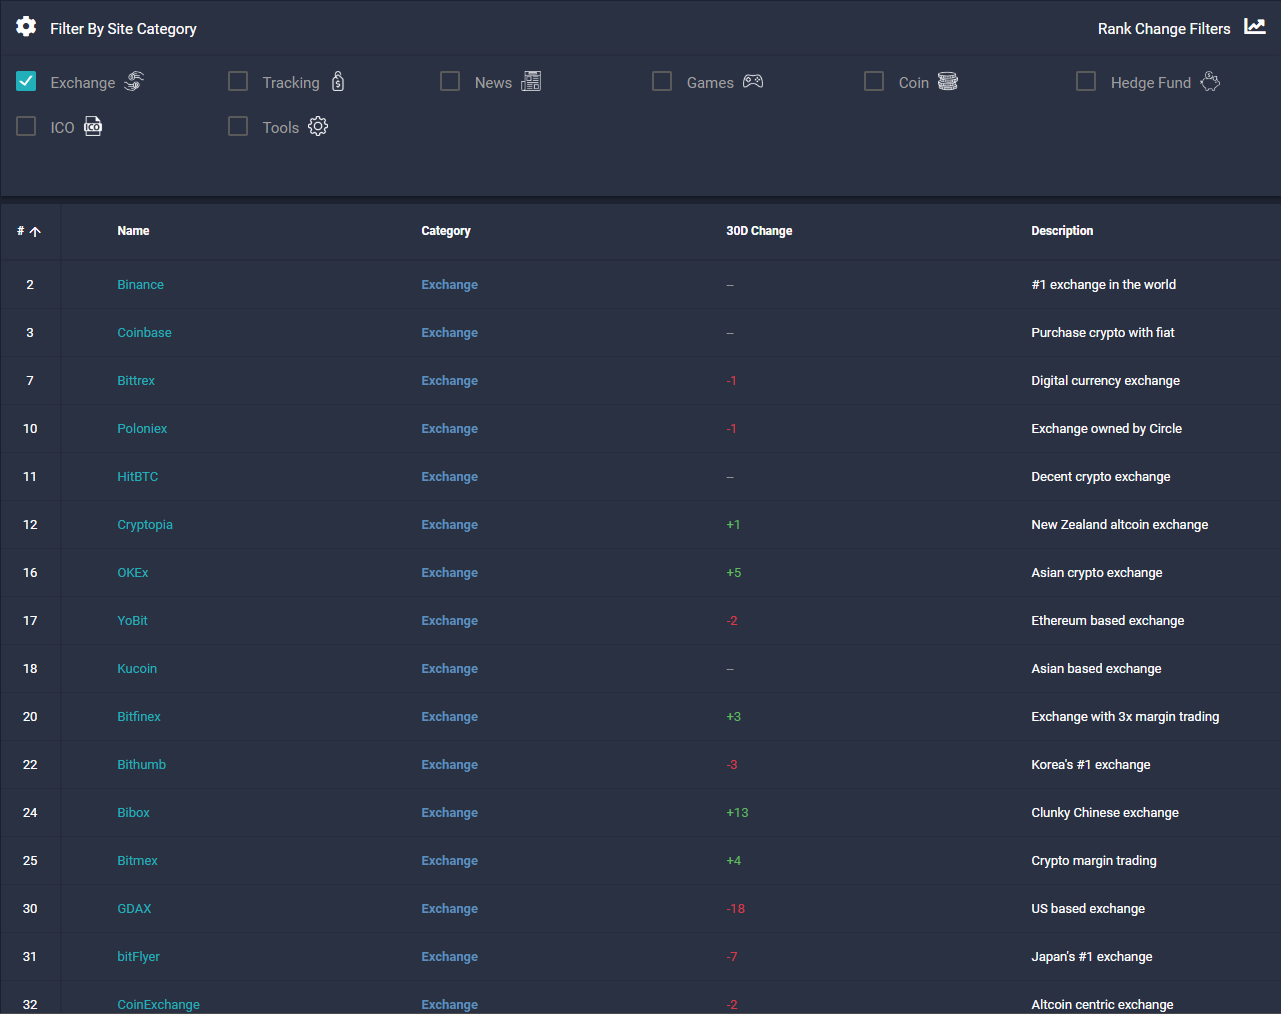This screenshot has width=1281, height=1014.
Task: Click the piggy bank icon next to Hedge Fund
Action: (1210, 82)
